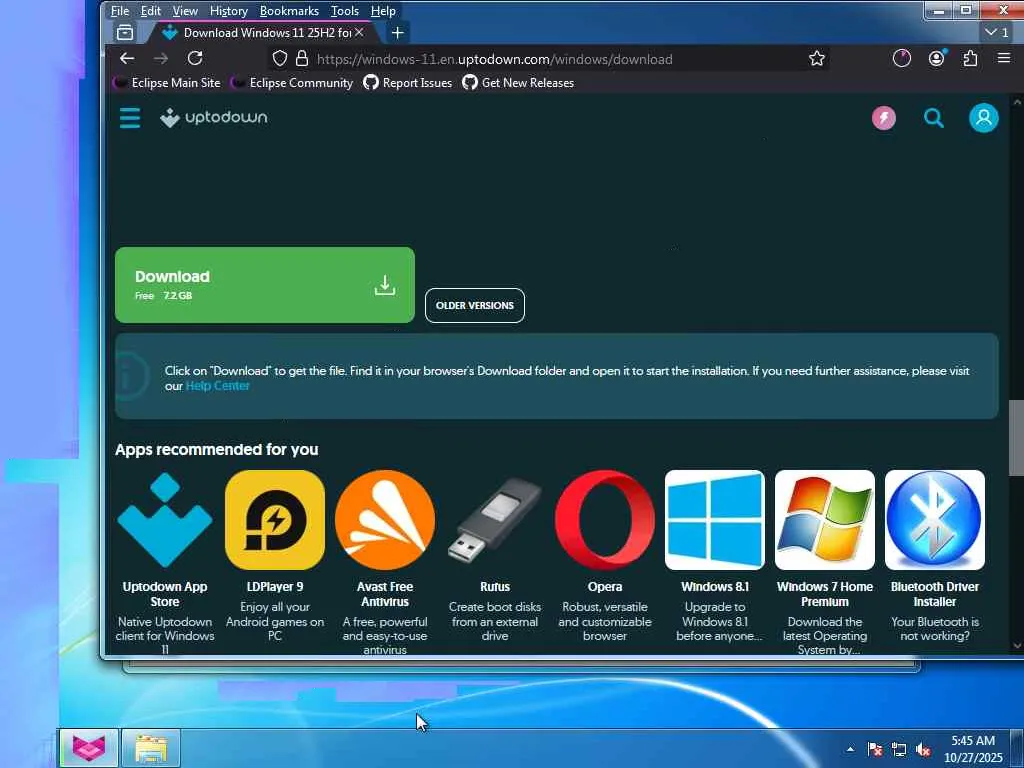Open the Uptodown App Store icon
Image resolution: width=1024 pixels, height=768 pixels.
point(165,520)
